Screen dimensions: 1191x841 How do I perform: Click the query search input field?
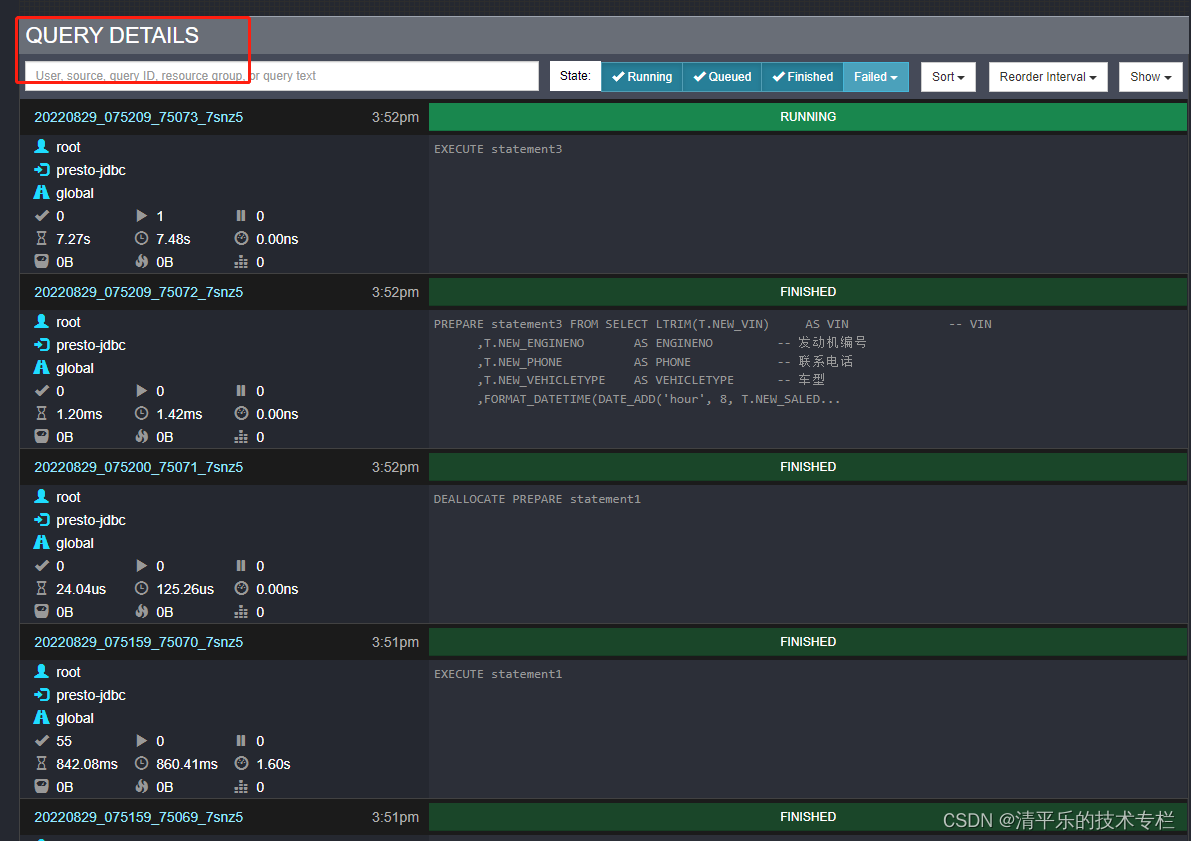(282, 76)
